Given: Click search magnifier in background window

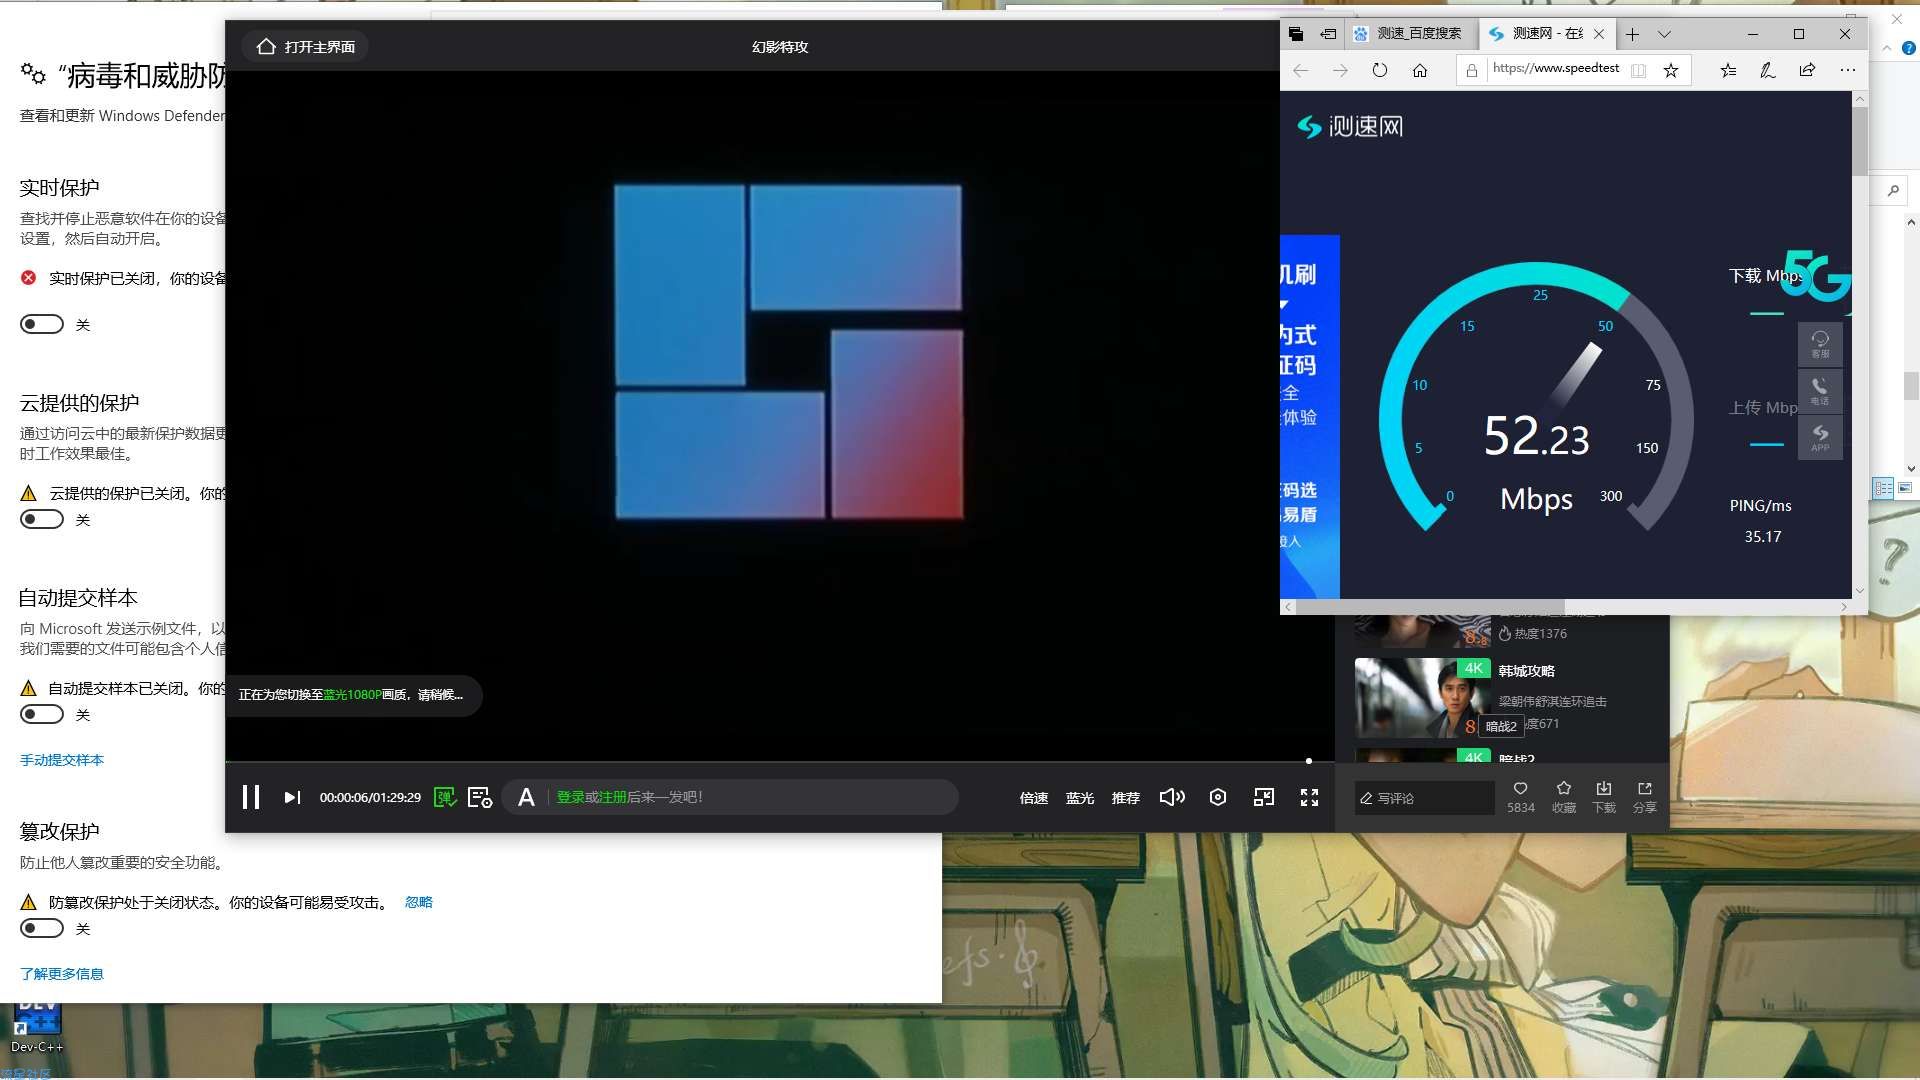Looking at the screenshot, I should coord(1893,190).
